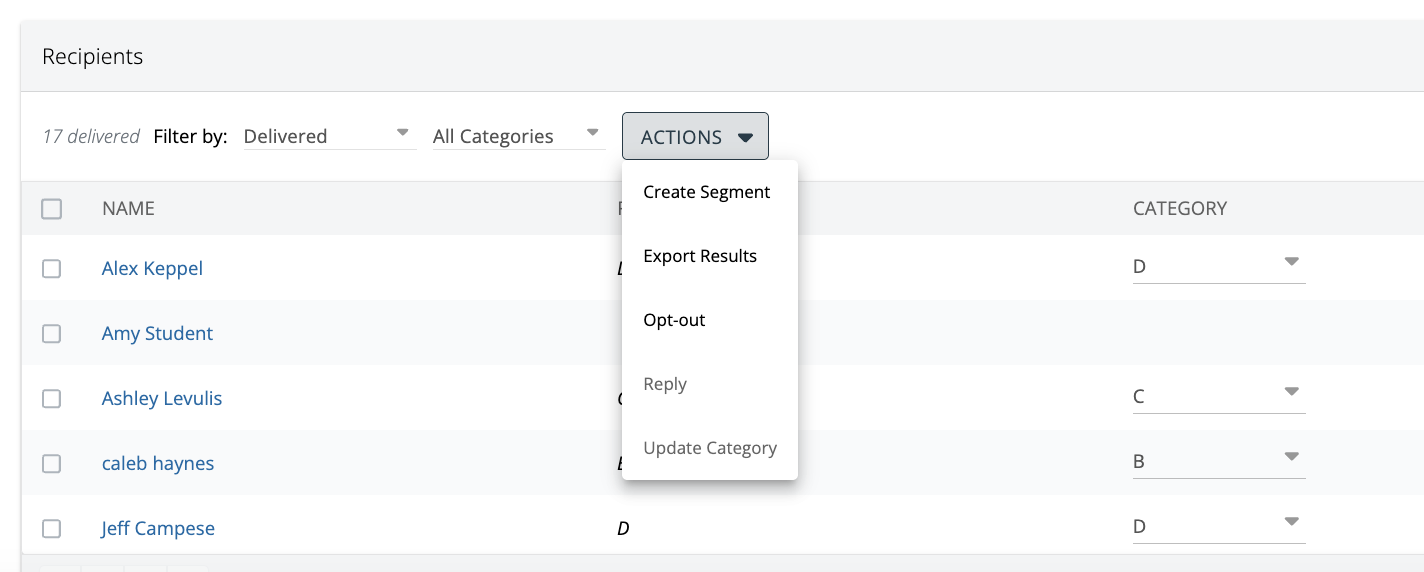Expand the All Categories filter
This screenshot has height=572, width=1424.
[516, 136]
